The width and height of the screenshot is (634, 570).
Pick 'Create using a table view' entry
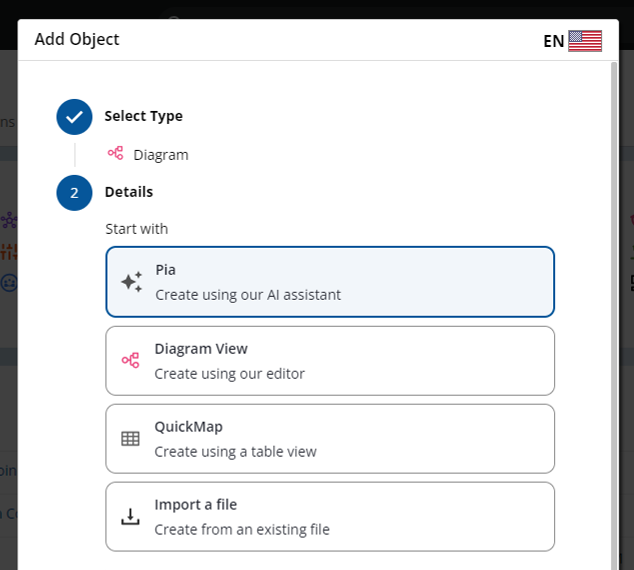[x=235, y=451]
